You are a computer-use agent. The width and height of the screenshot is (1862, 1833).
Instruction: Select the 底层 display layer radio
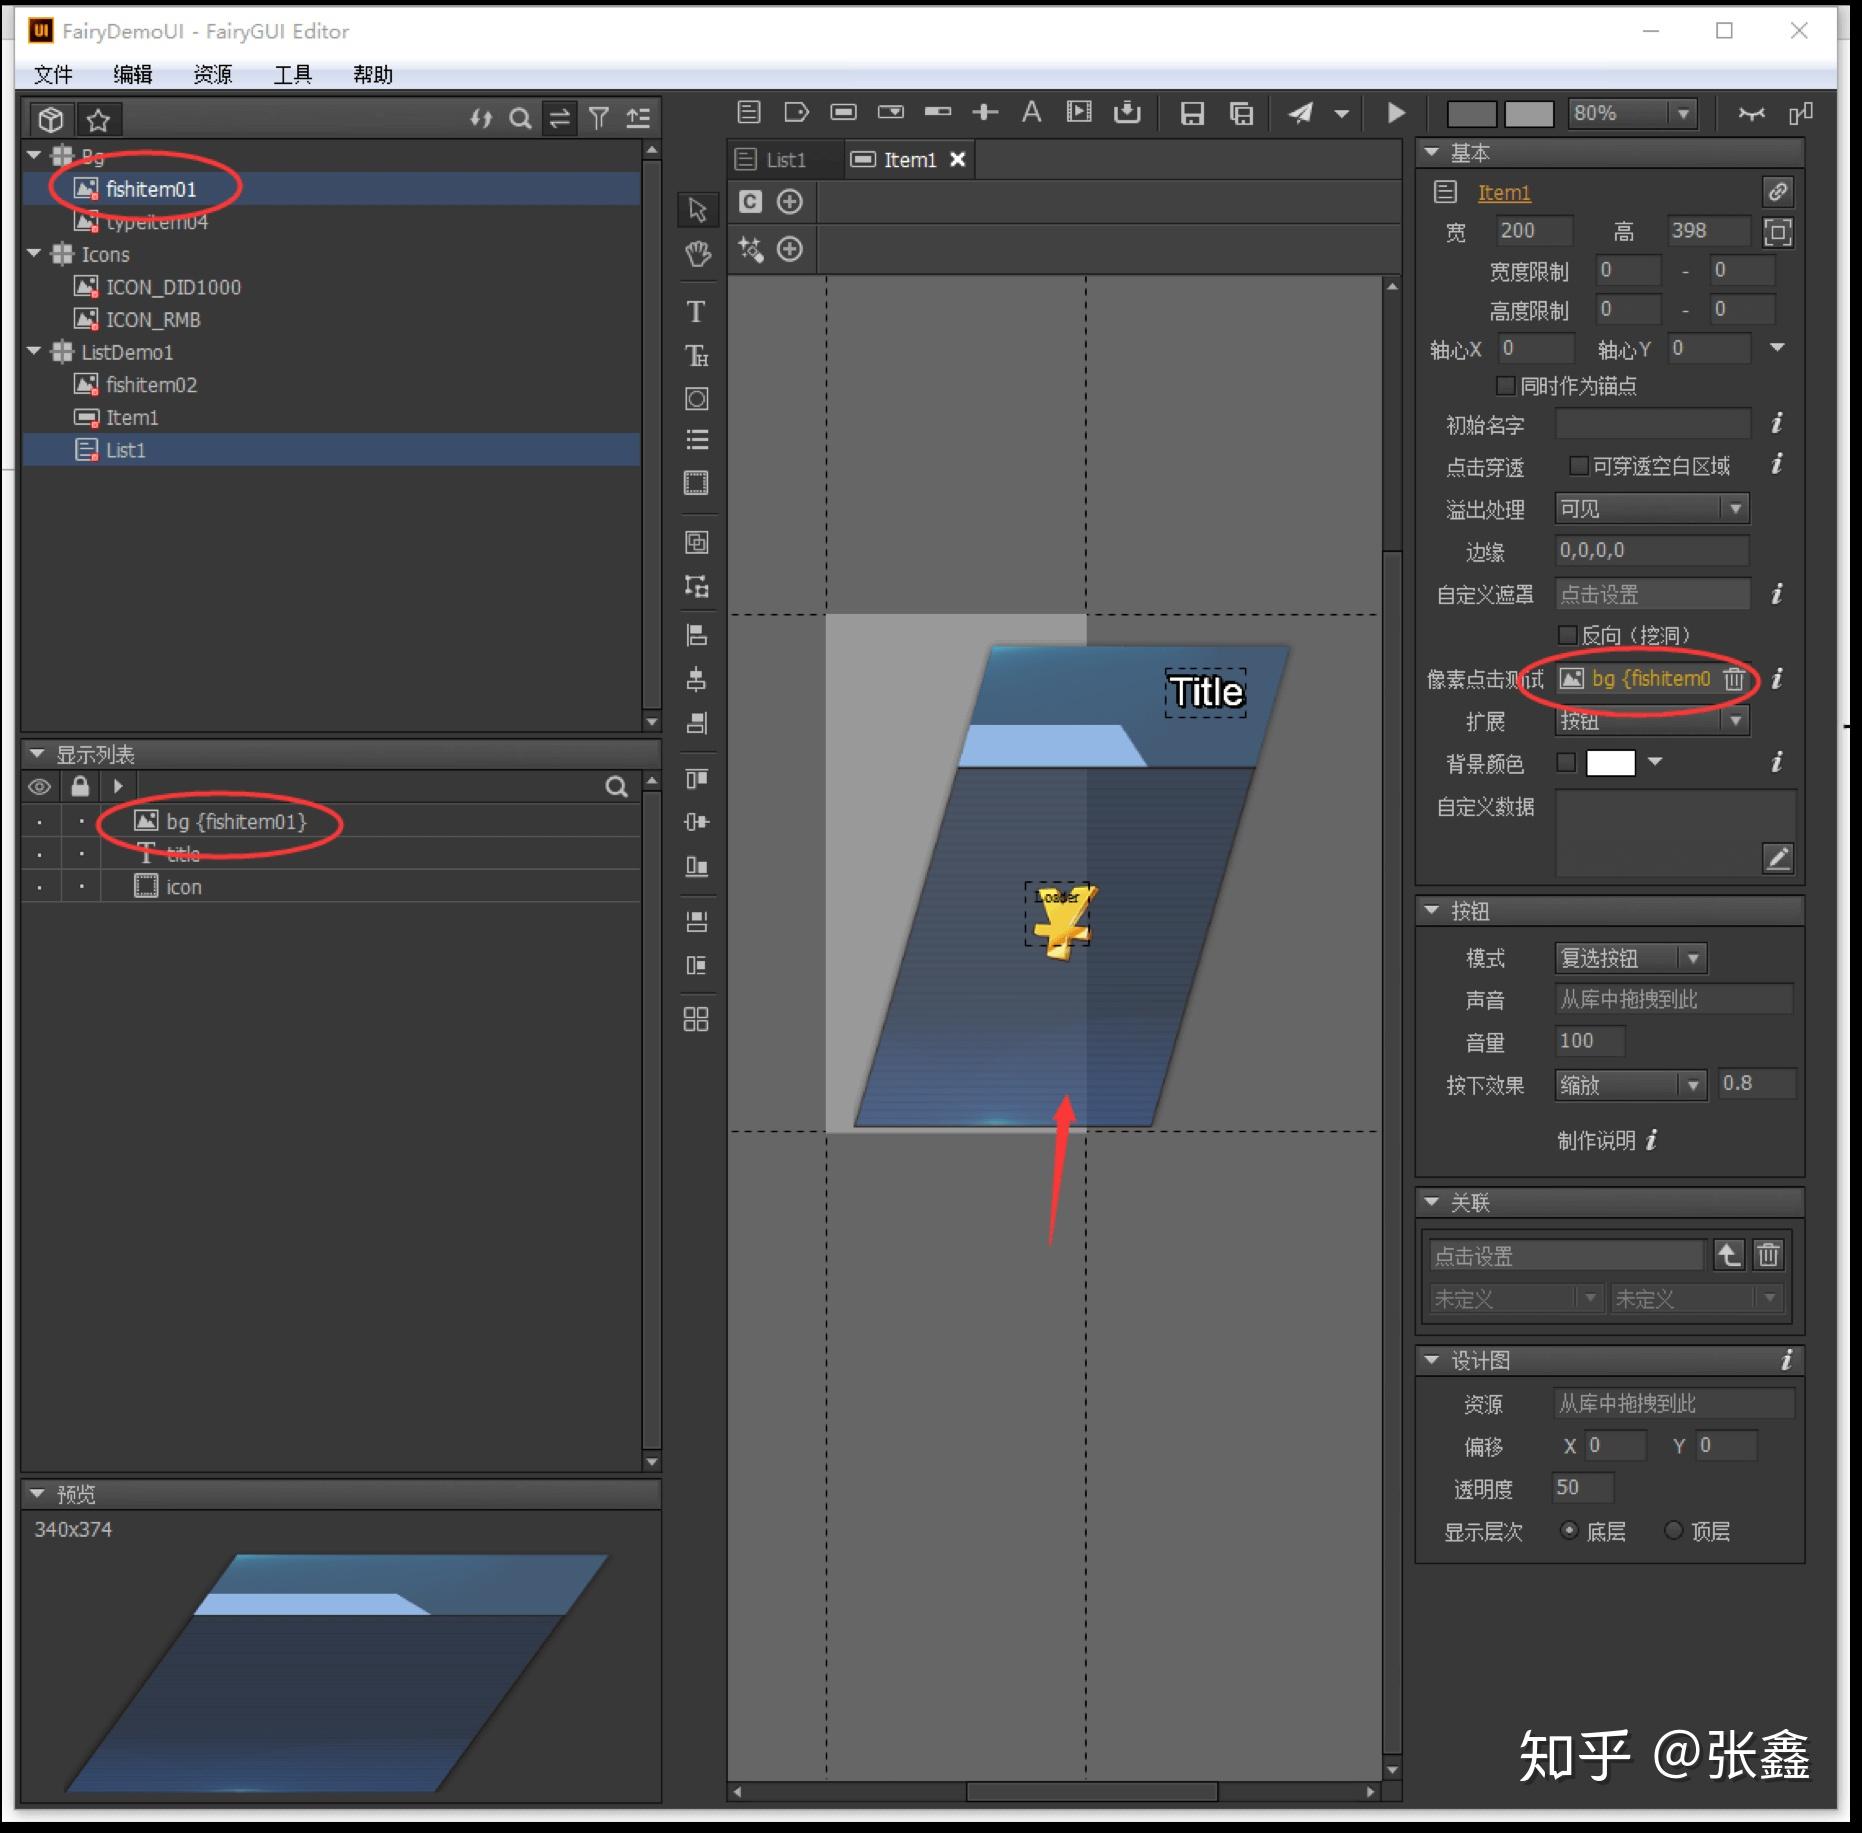1569,1530
